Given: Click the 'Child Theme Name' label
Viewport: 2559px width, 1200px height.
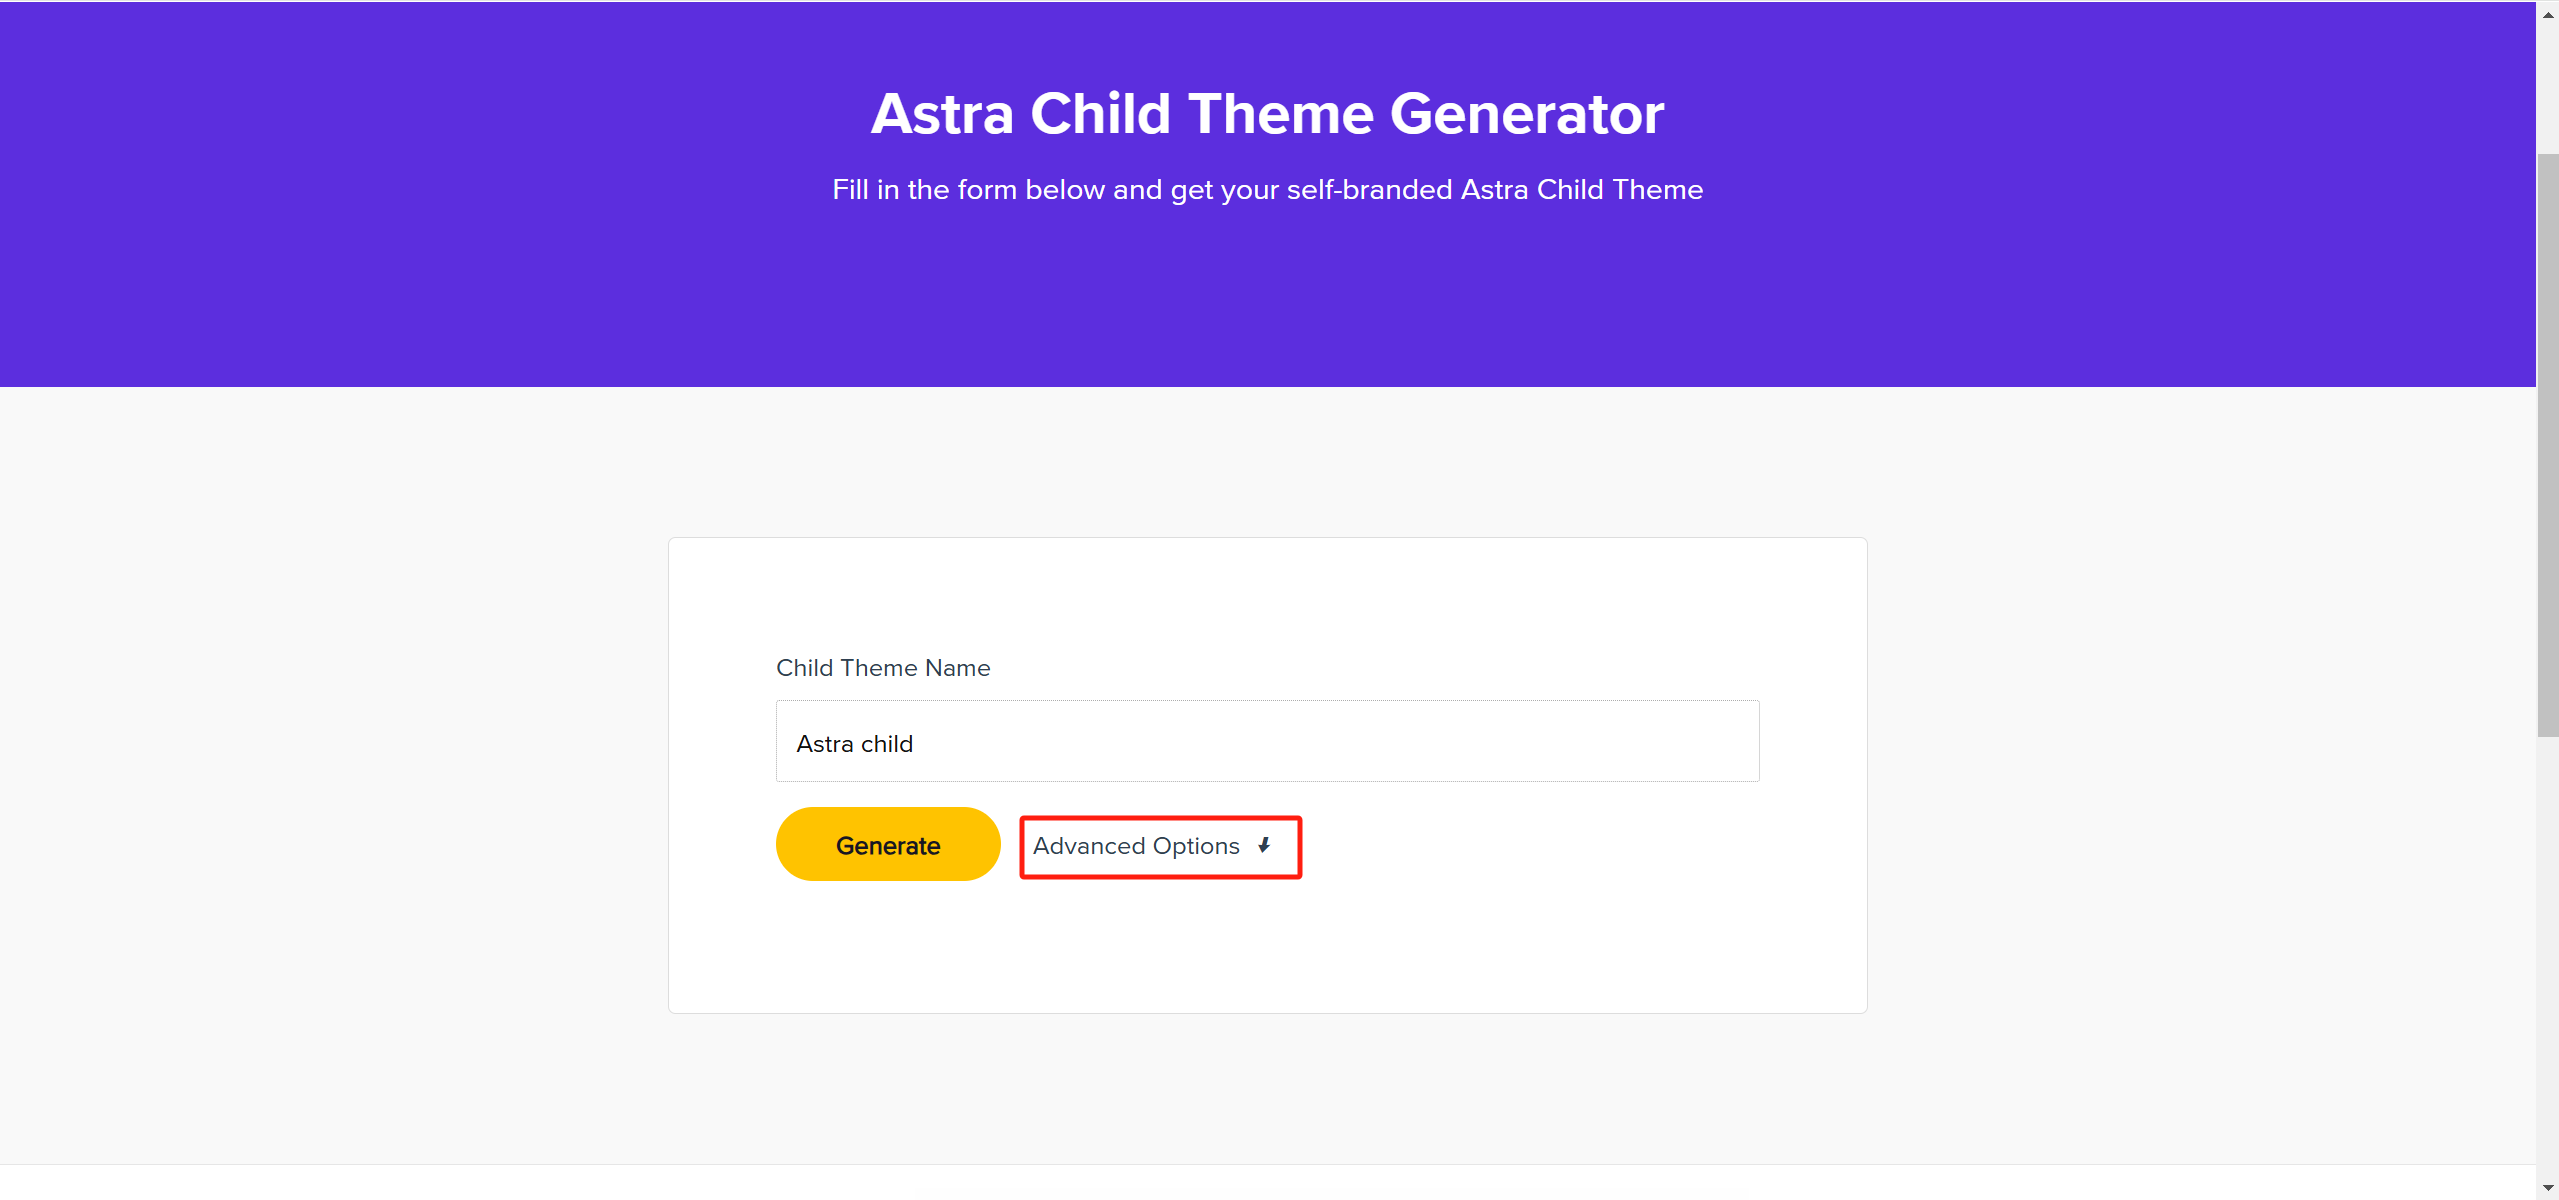Looking at the screenshot, I should 882,667.
